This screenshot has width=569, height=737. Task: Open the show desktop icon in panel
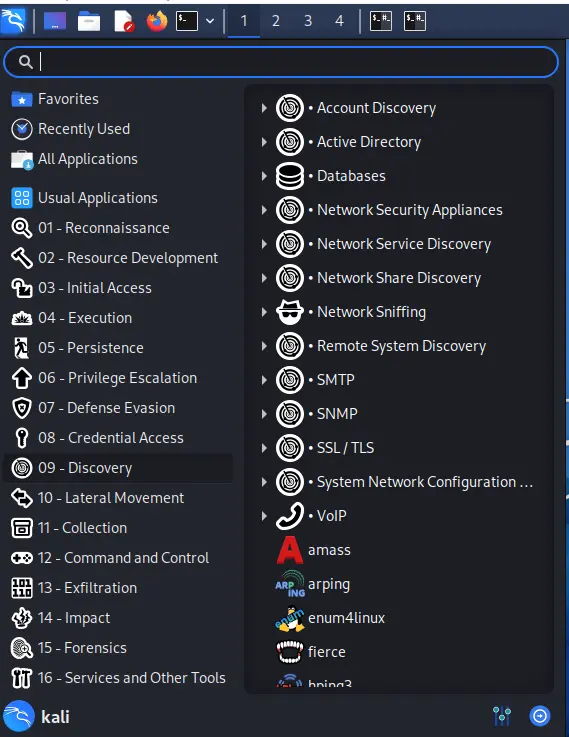click(55, 21)
